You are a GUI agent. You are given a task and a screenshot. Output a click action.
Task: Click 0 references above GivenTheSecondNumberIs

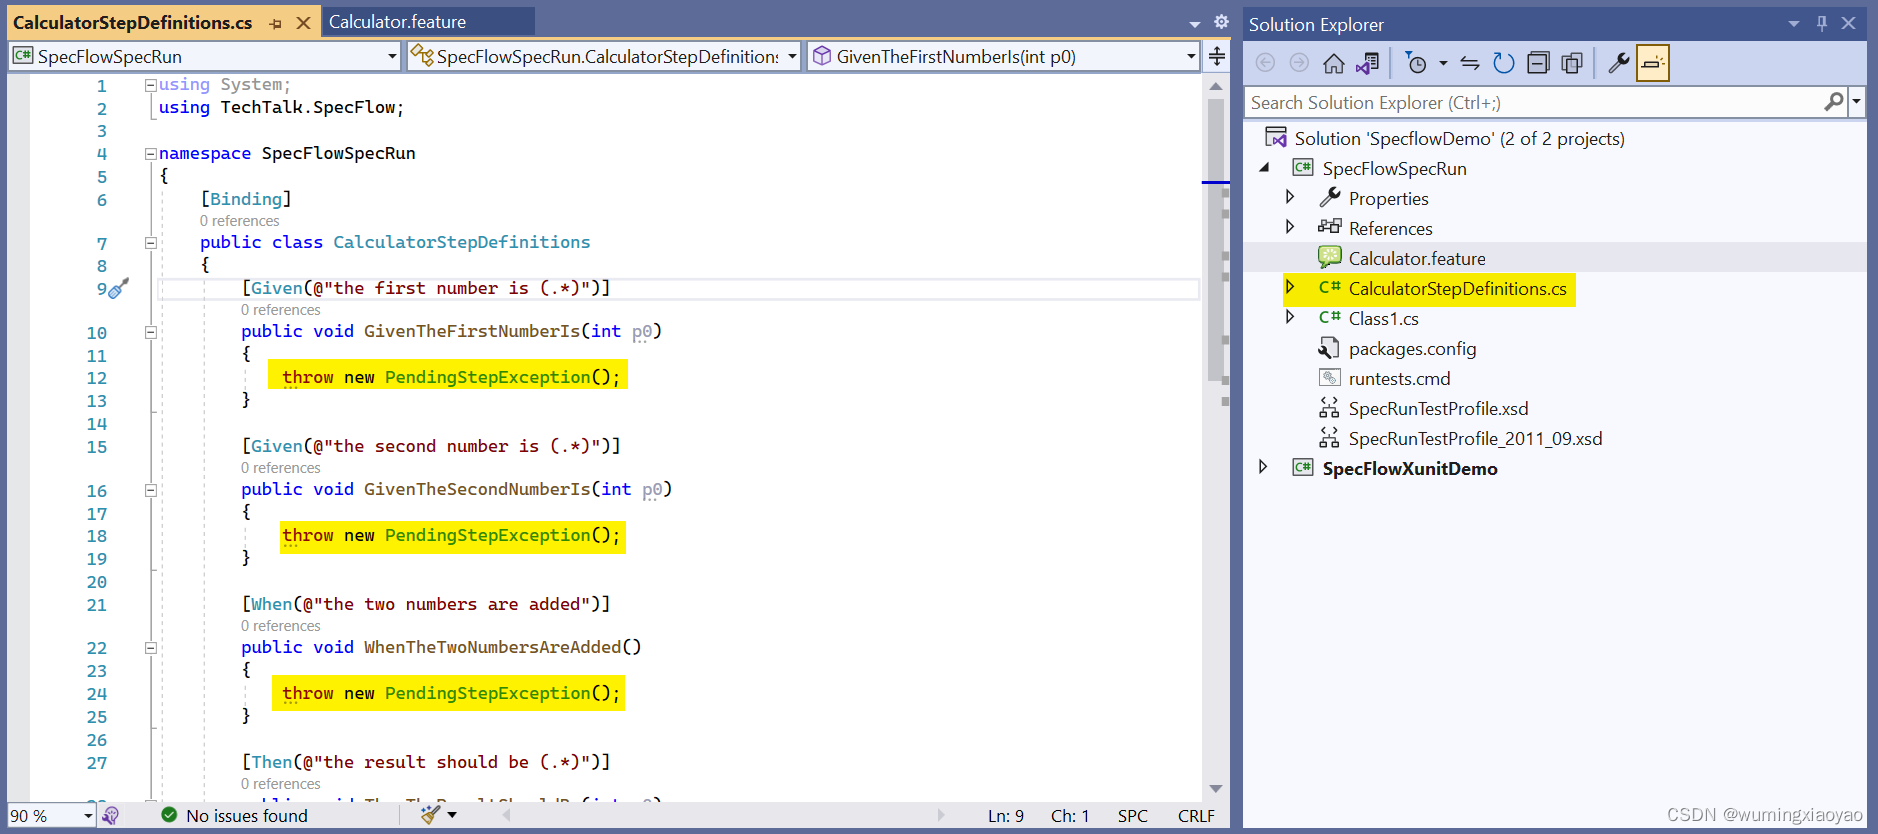click(281, 468)
